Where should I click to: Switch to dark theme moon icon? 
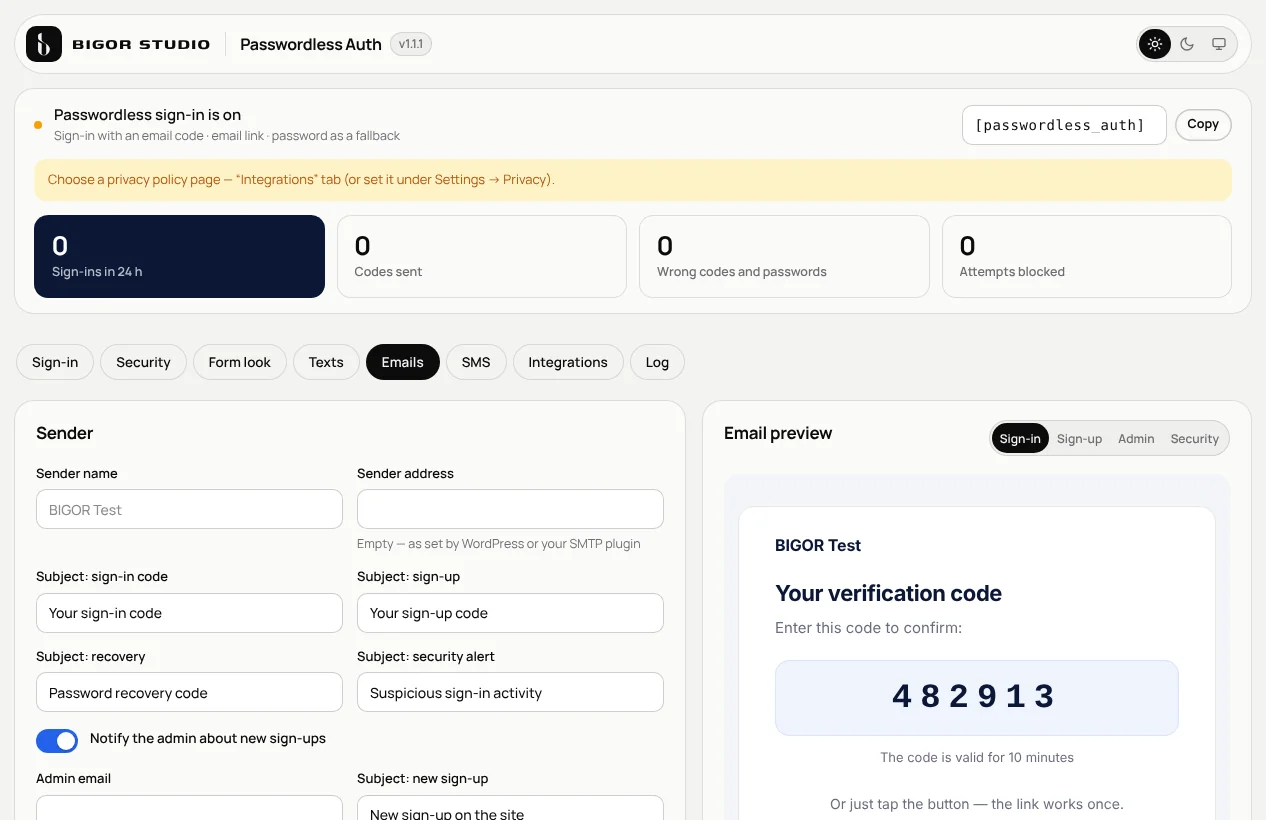click(1187, 44)
